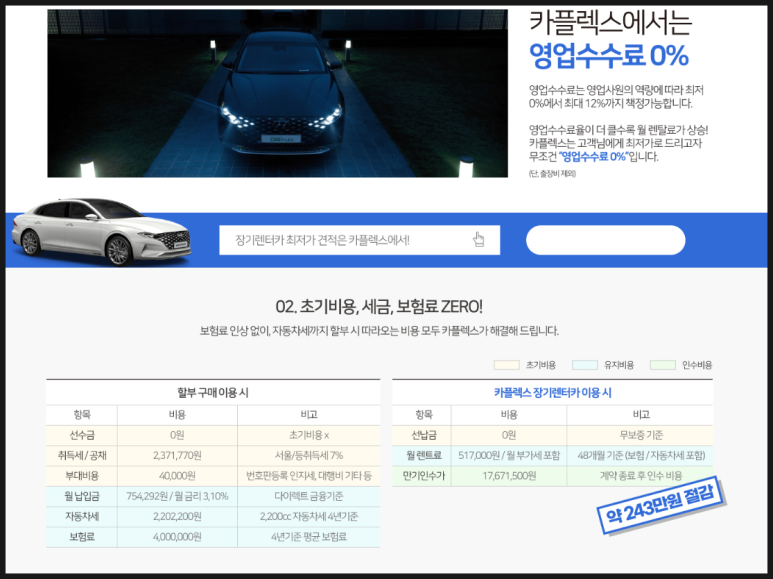
Task: Click the '4년기준 평균 보험료' remark cell
Action: [309, 537]
